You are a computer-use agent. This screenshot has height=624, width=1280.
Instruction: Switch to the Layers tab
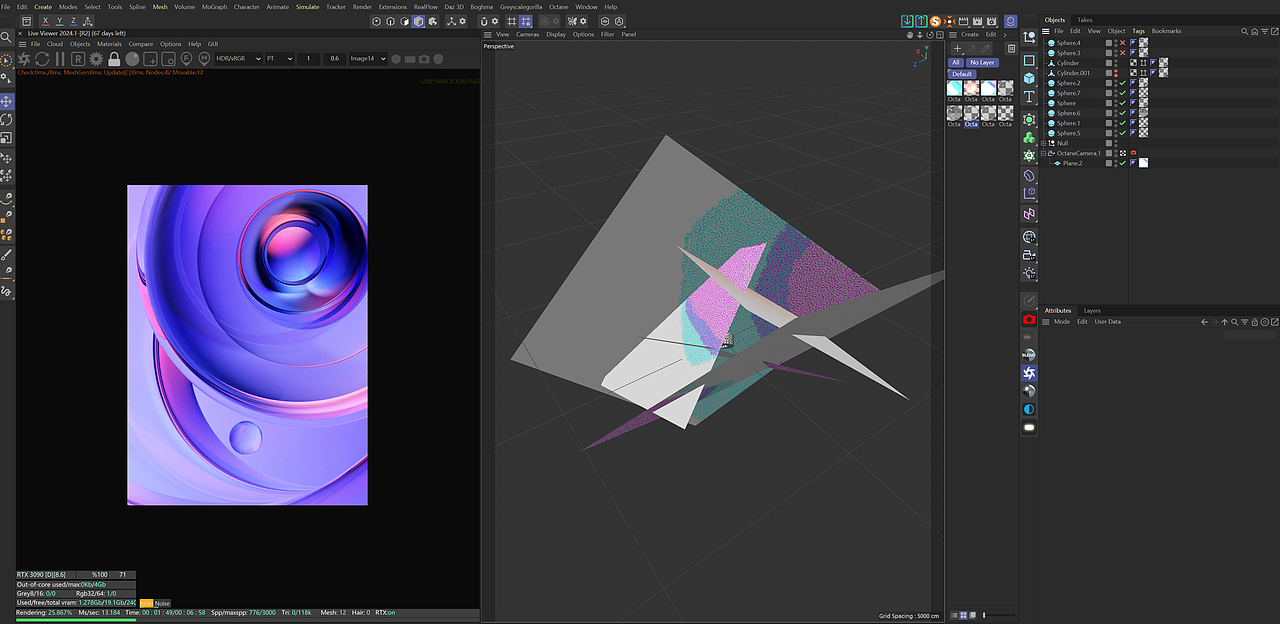click(x=1092, y=310)
